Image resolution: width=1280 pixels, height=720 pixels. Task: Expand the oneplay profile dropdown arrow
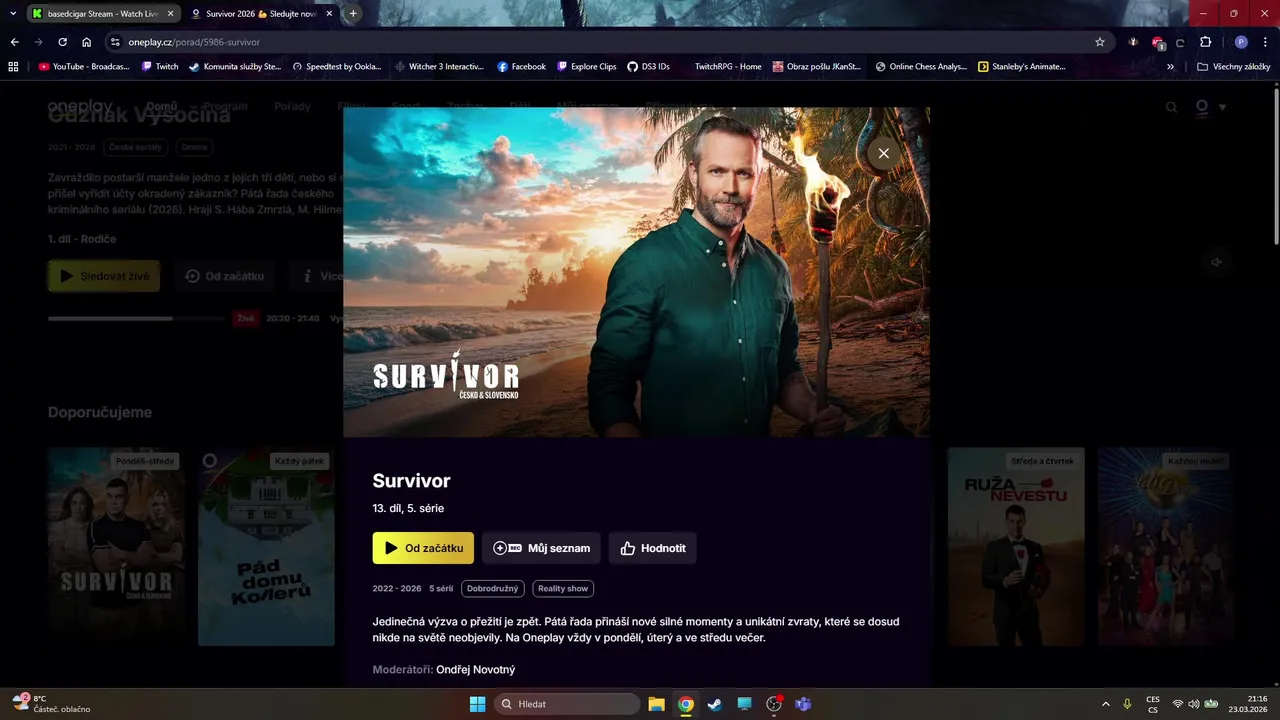(1222, 107)
